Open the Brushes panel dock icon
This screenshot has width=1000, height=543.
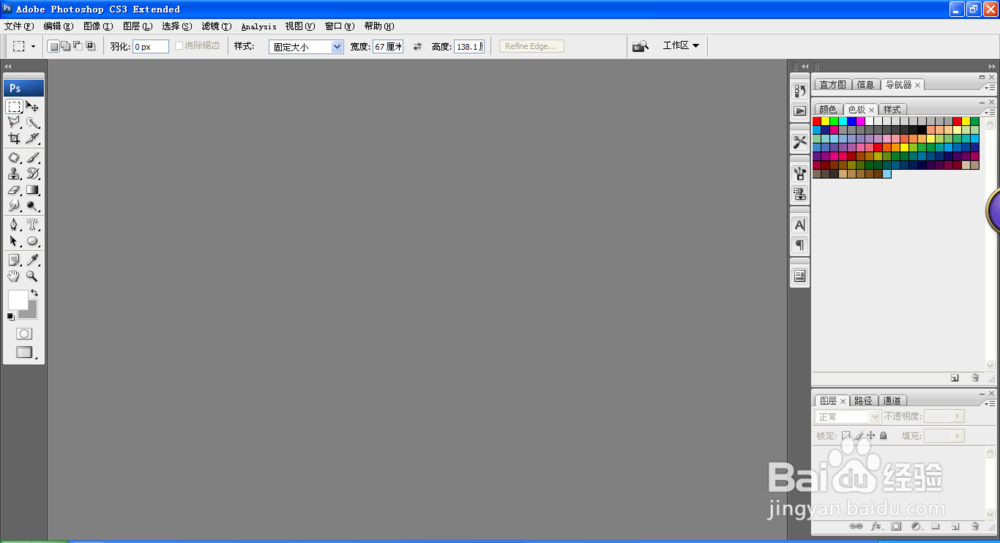(x=800, y=173)
